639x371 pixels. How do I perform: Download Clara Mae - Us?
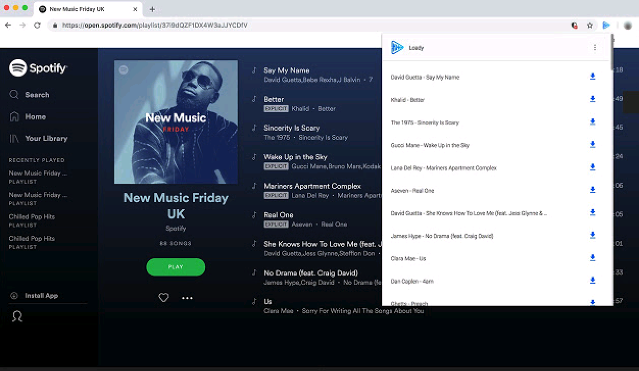593,258
